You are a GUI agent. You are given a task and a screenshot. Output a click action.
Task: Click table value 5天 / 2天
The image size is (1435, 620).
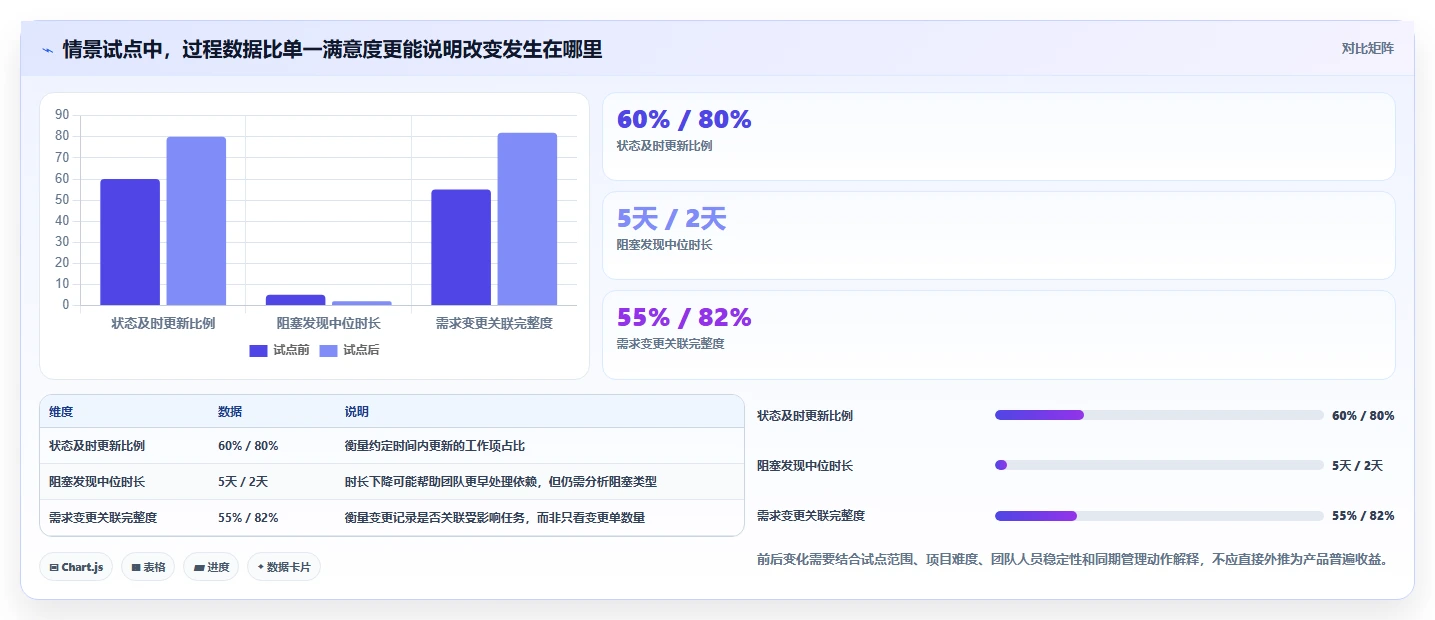pyautogui.click(x=243, y=482)
